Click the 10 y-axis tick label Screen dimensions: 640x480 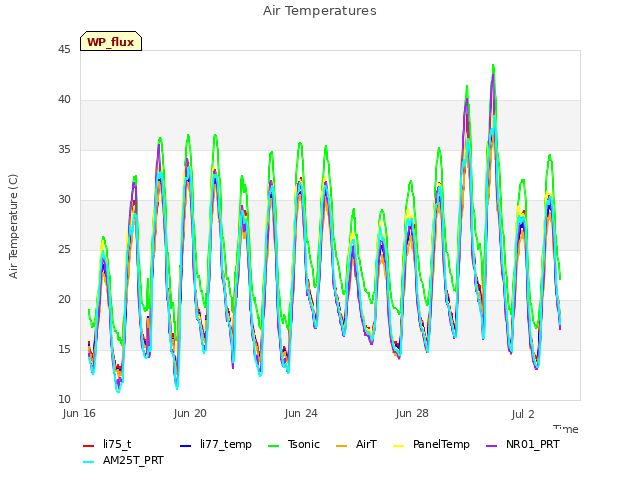pyautogui.click(x=64, y=400)
